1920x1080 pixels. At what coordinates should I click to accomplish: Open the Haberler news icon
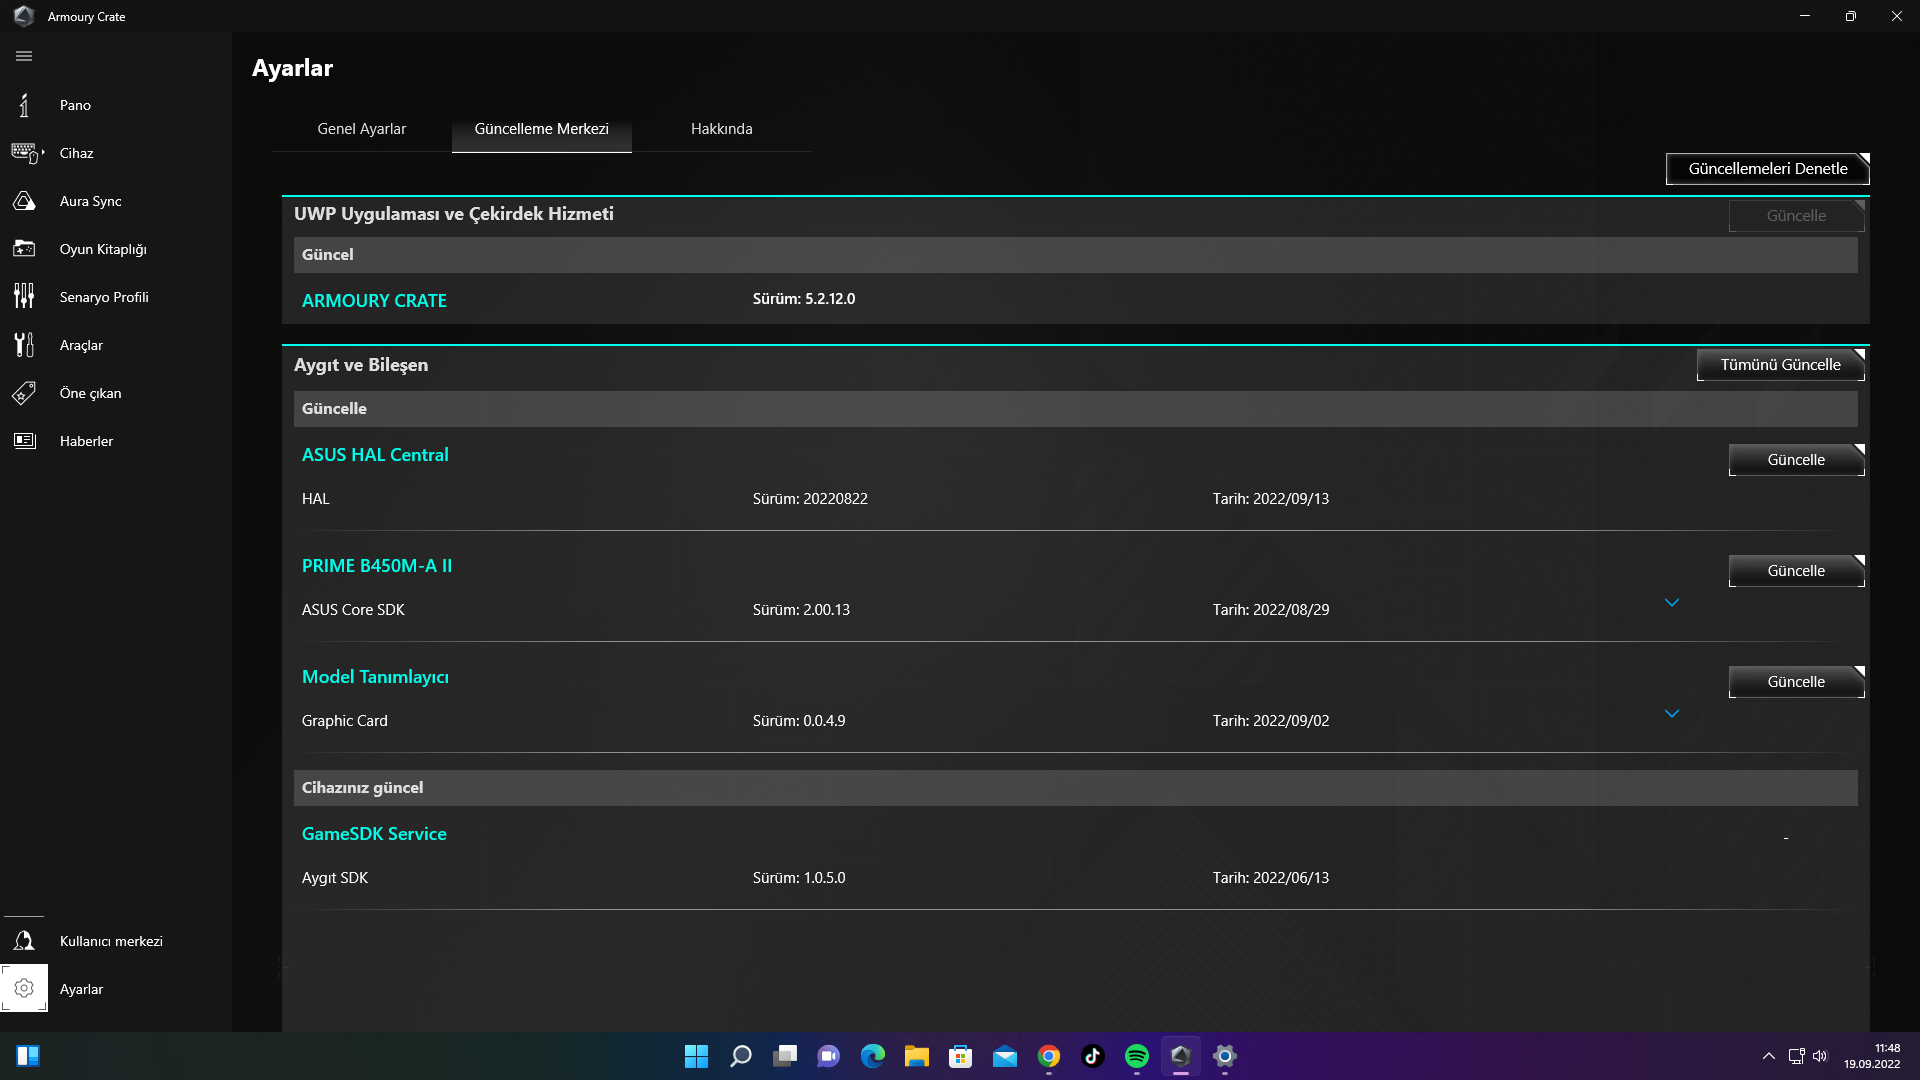(x=24, y=441)
